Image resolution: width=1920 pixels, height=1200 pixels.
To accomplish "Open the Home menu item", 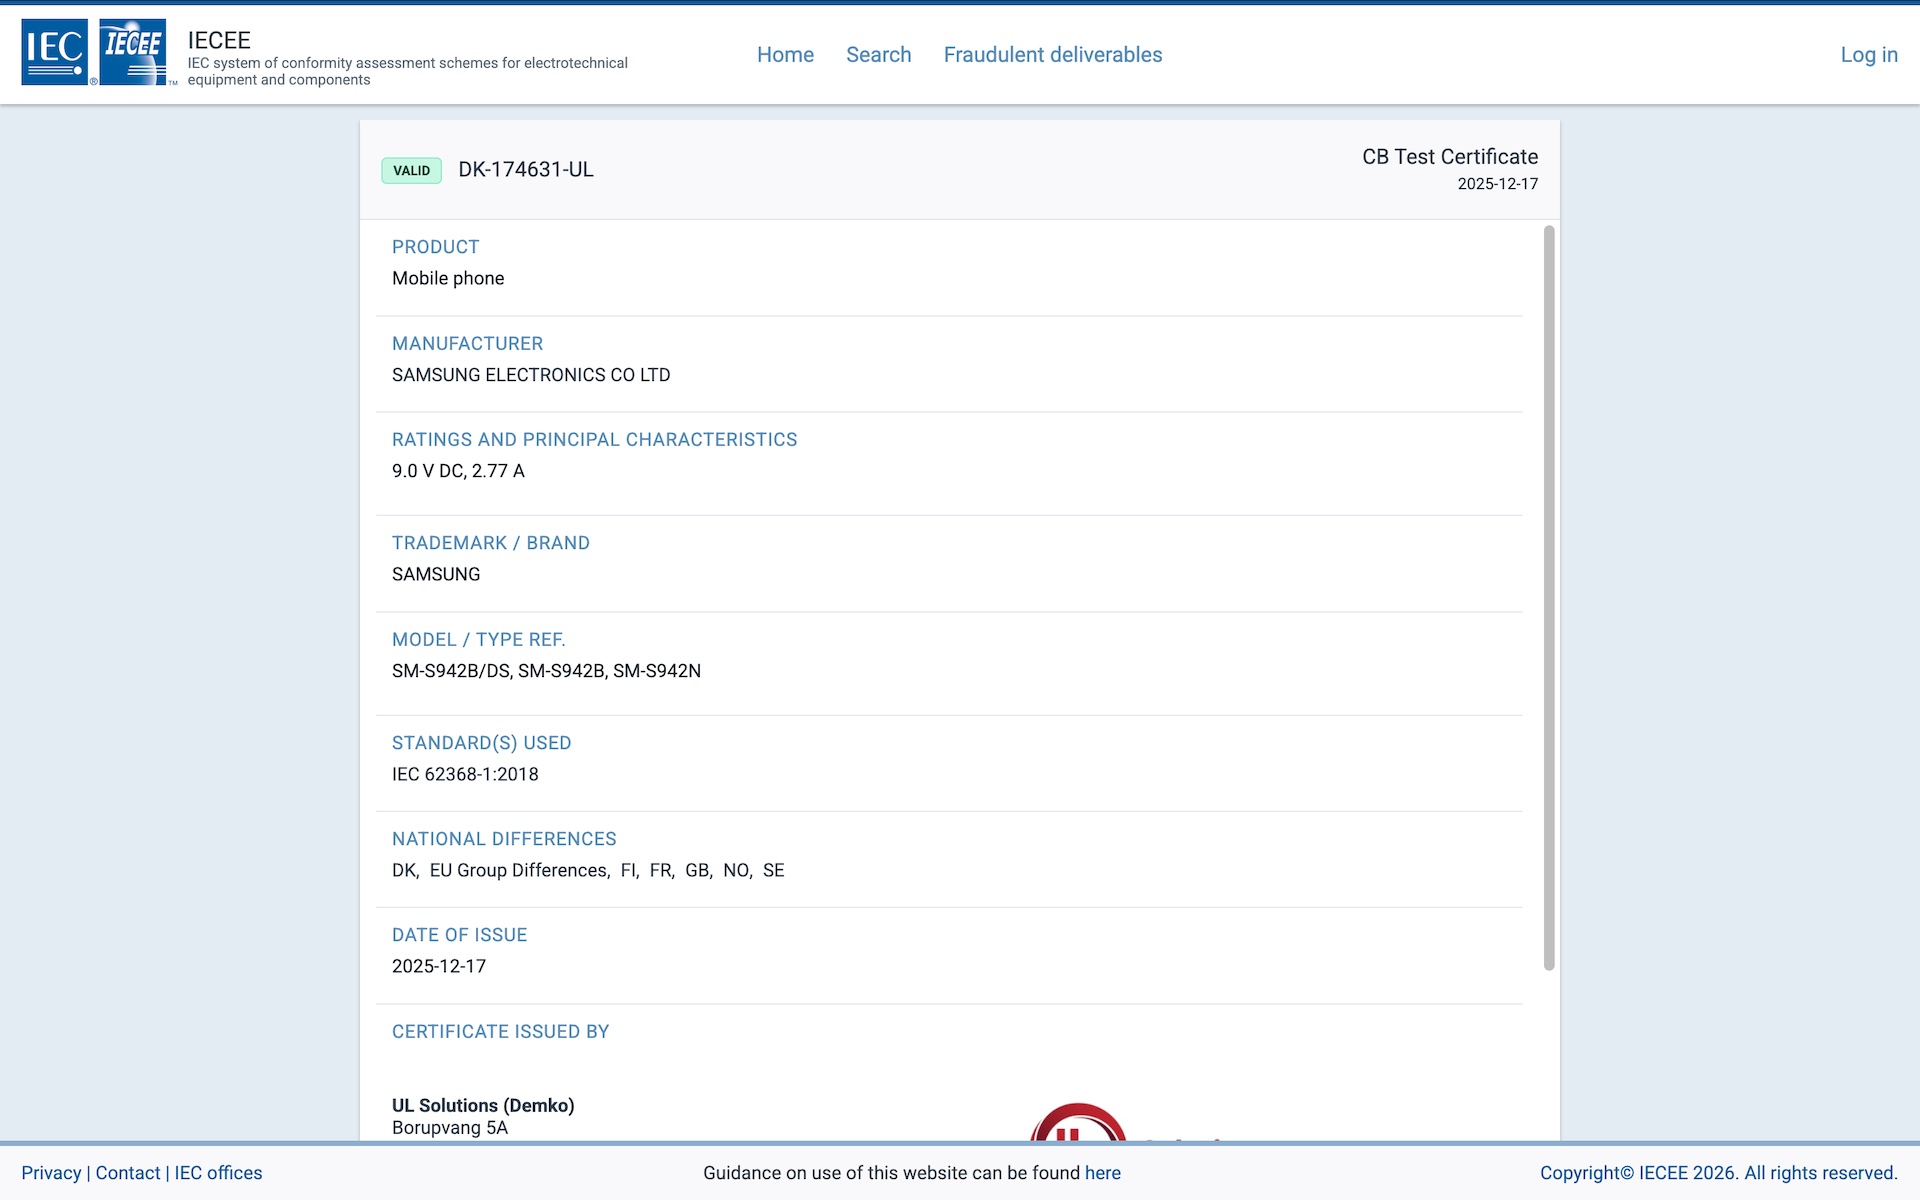I will click(785, 55).
